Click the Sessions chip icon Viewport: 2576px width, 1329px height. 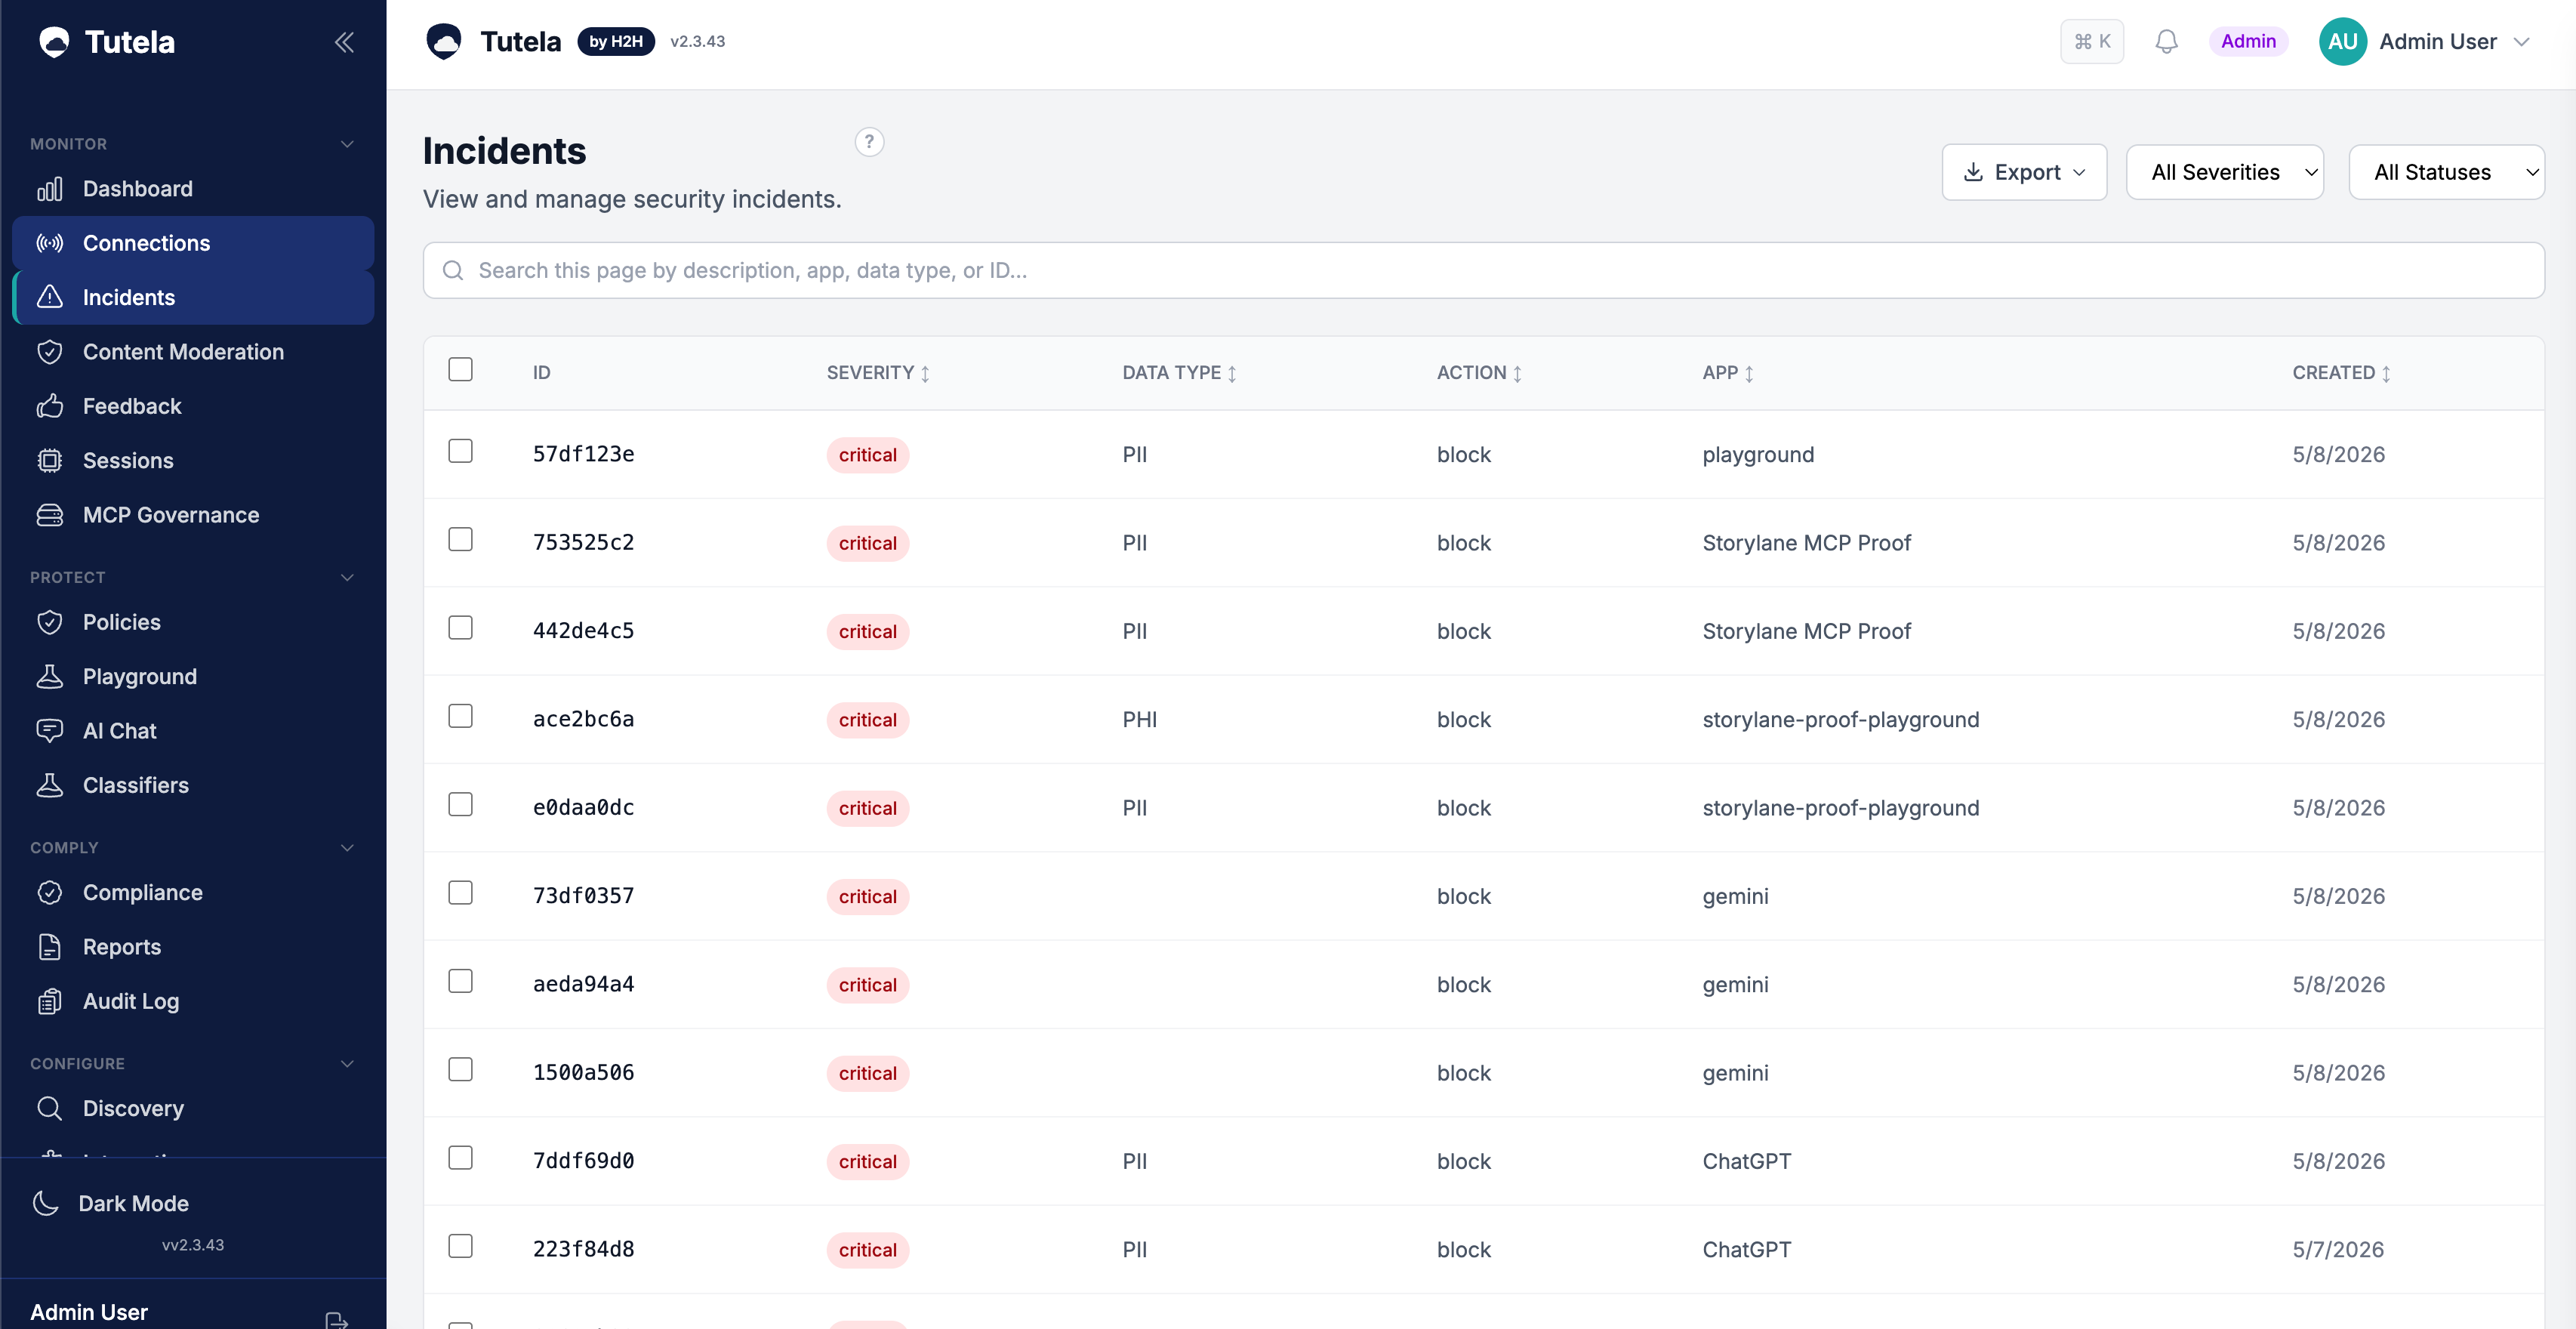tap(49, 460)
